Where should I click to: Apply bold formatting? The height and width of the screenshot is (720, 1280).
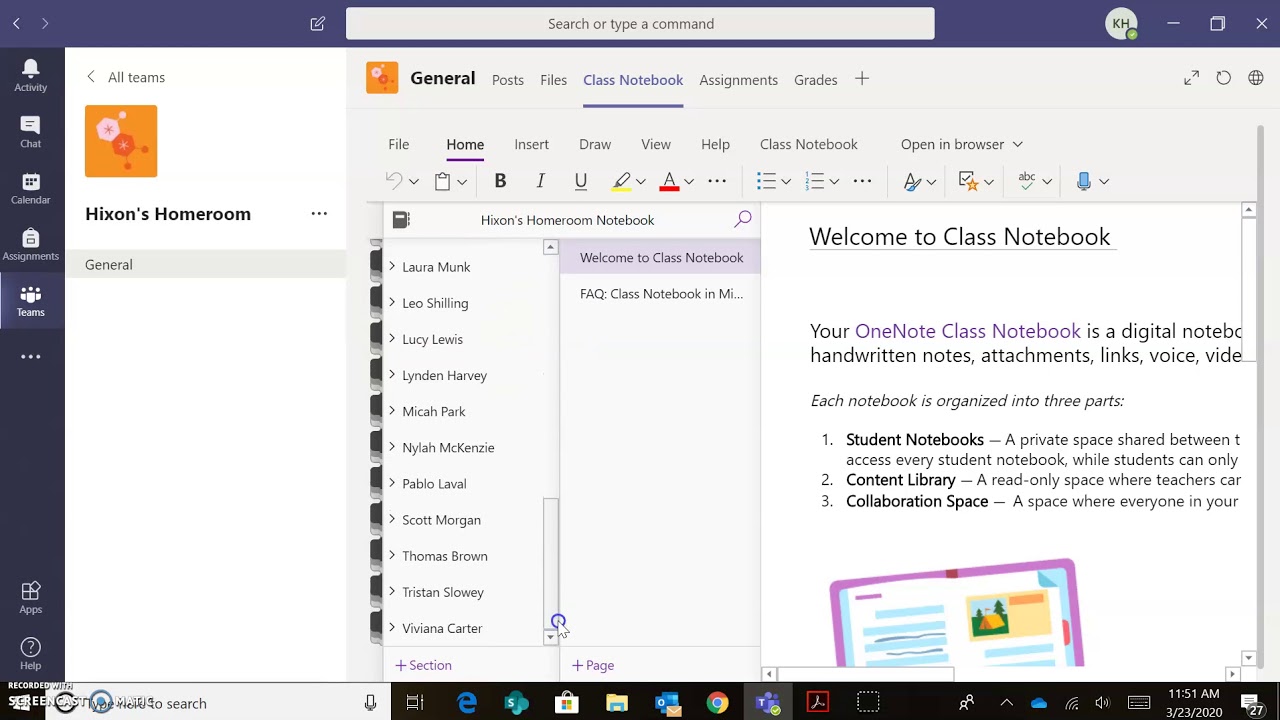(x=500, y=181)
